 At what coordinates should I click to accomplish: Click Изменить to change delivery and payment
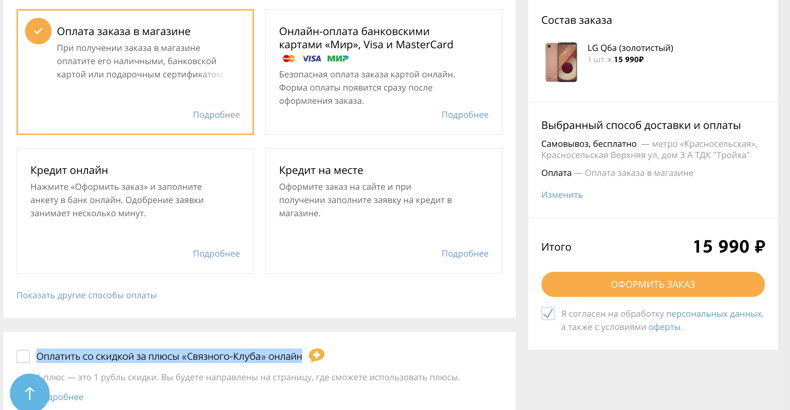point(562,195)
